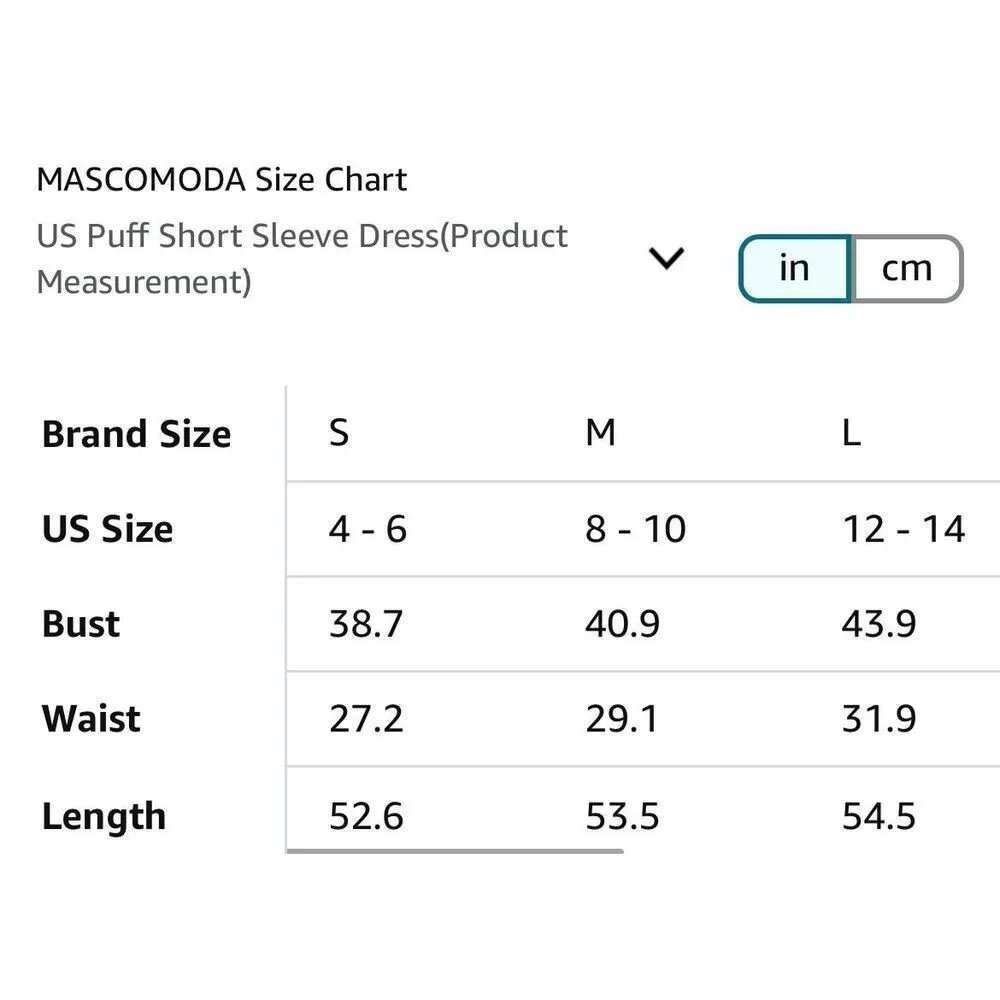
Task: Click the Length row label
Action: tap(103, 816)
